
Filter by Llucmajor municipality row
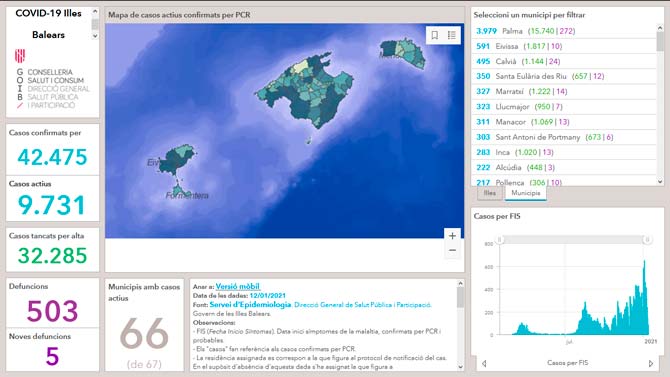click(x=564, y=106)
